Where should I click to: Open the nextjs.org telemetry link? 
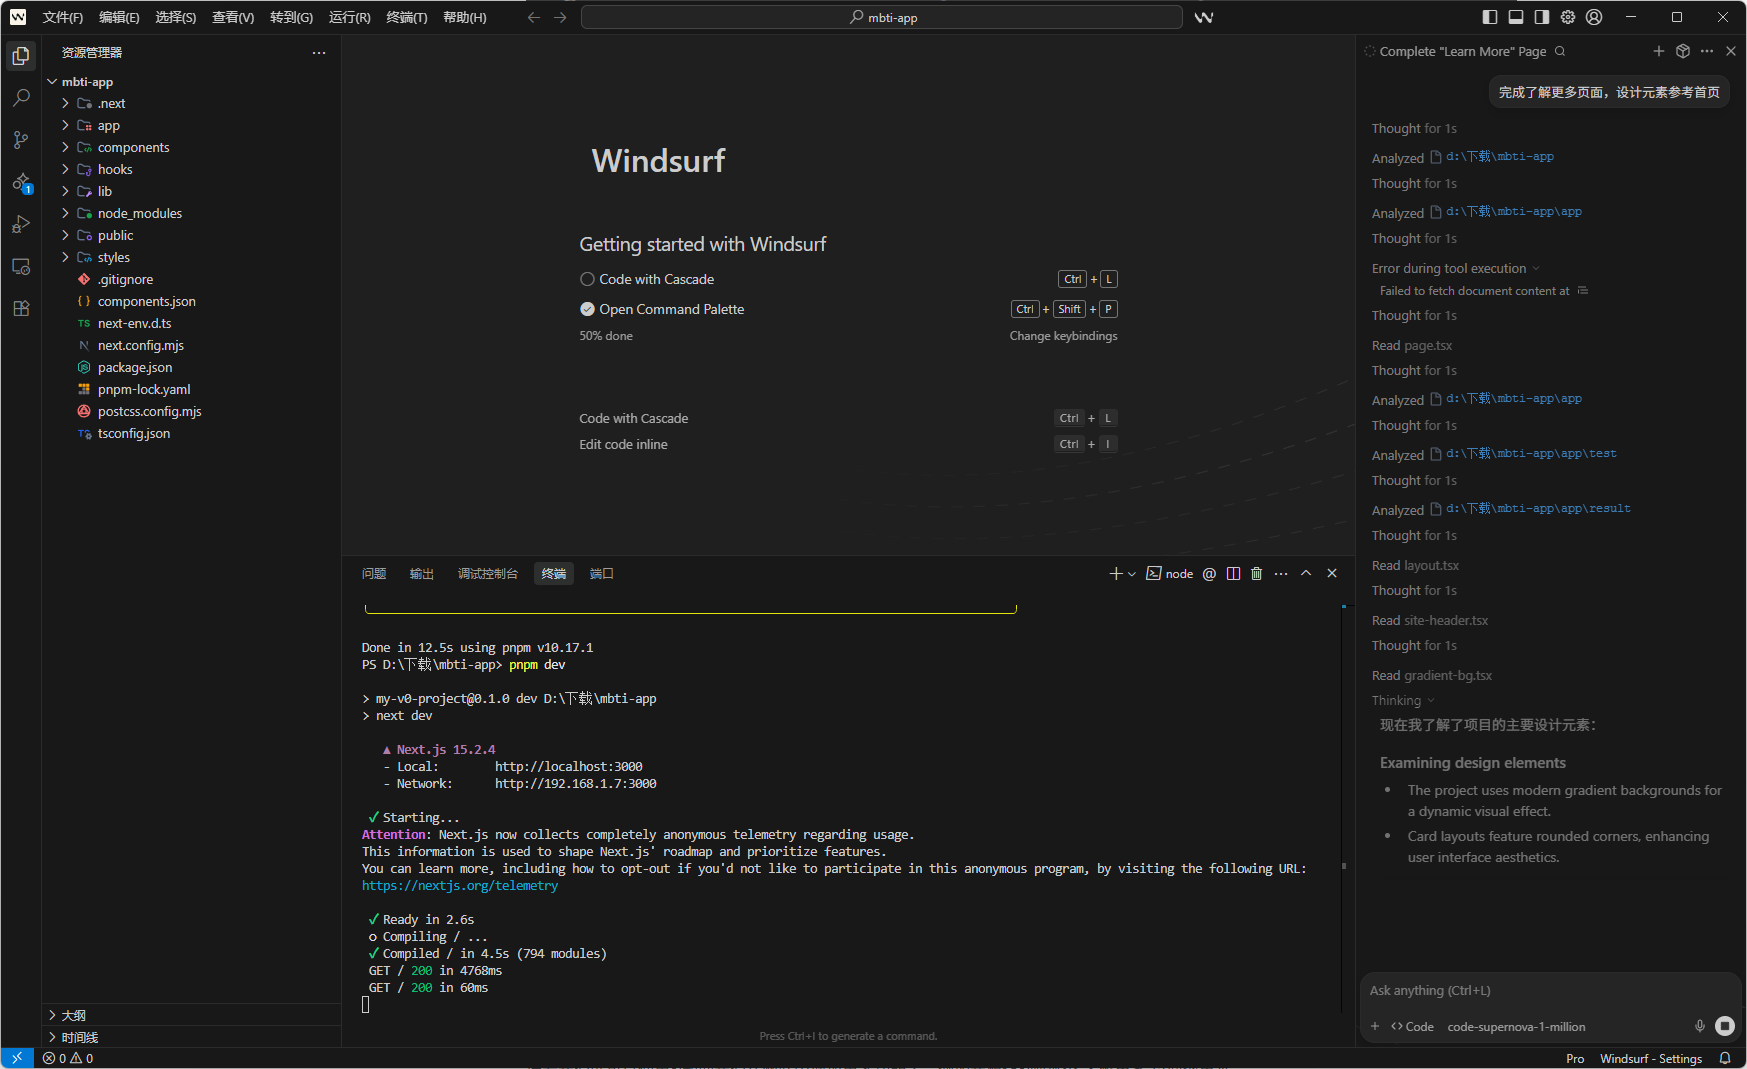460,886
